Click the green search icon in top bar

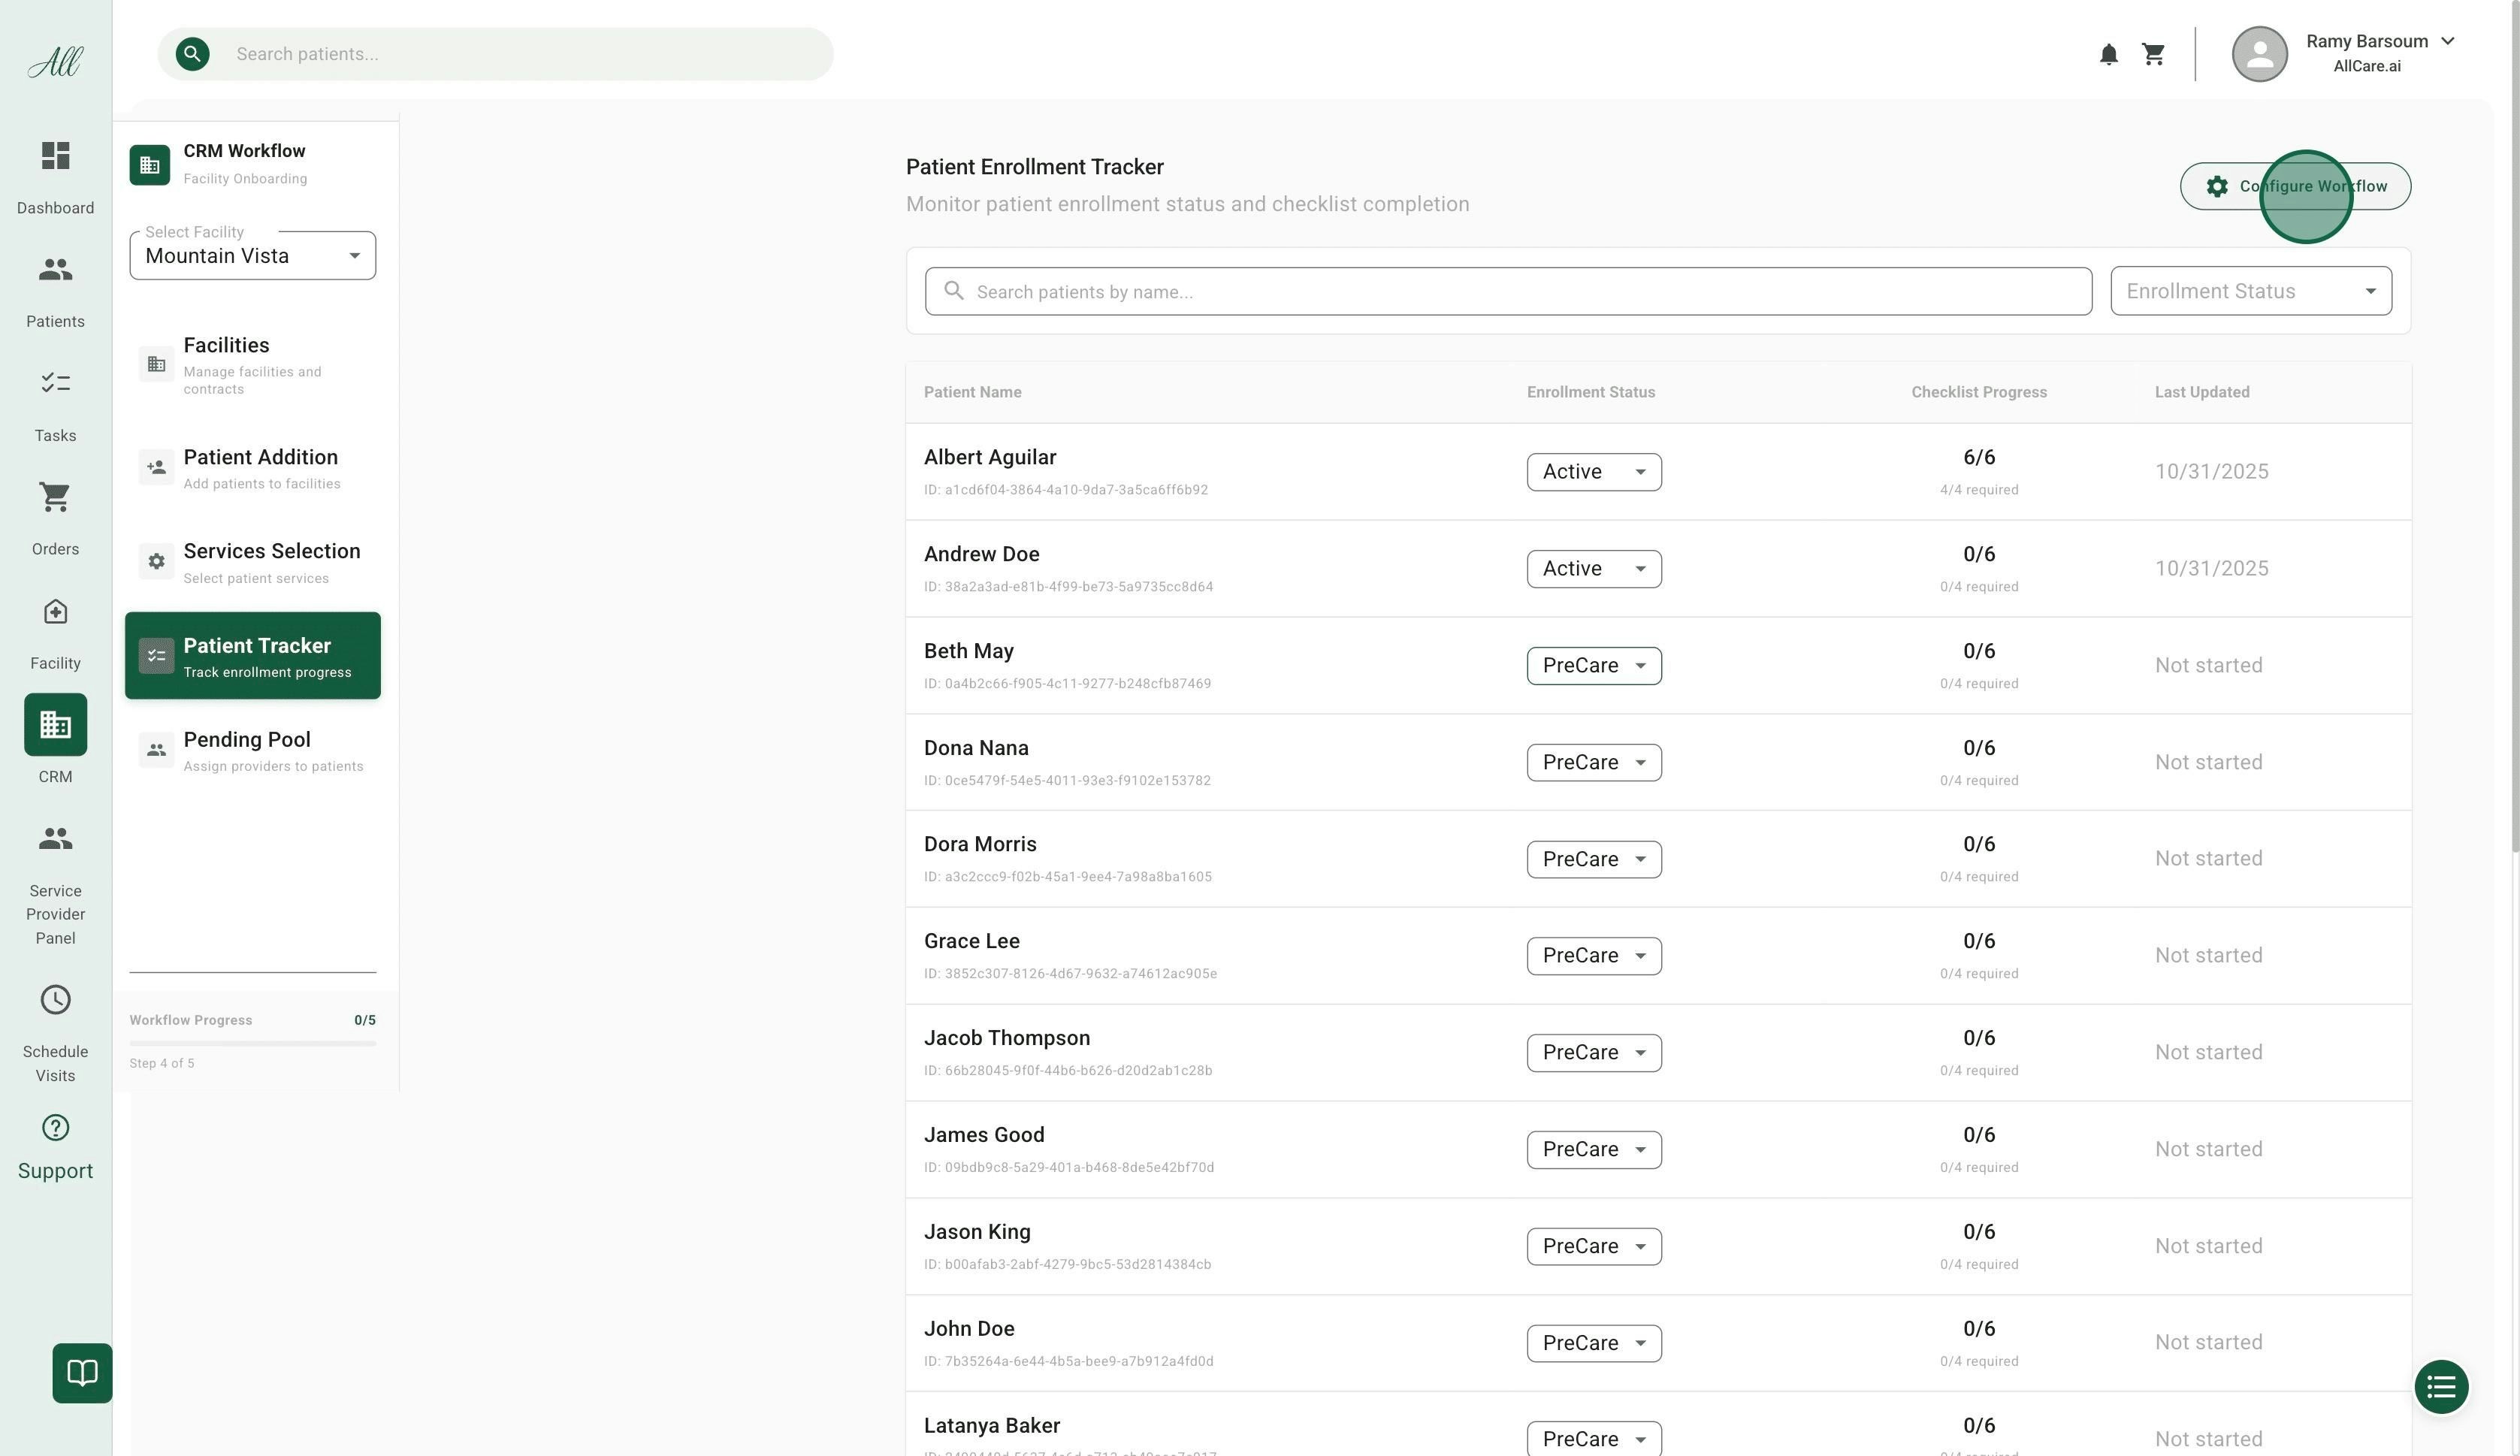pyautogui.click(x=192, y=54)
